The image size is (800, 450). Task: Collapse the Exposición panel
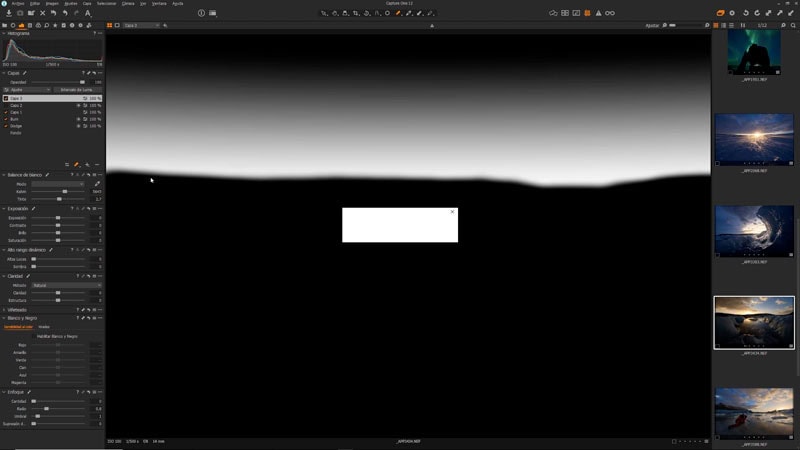(3, 209)
